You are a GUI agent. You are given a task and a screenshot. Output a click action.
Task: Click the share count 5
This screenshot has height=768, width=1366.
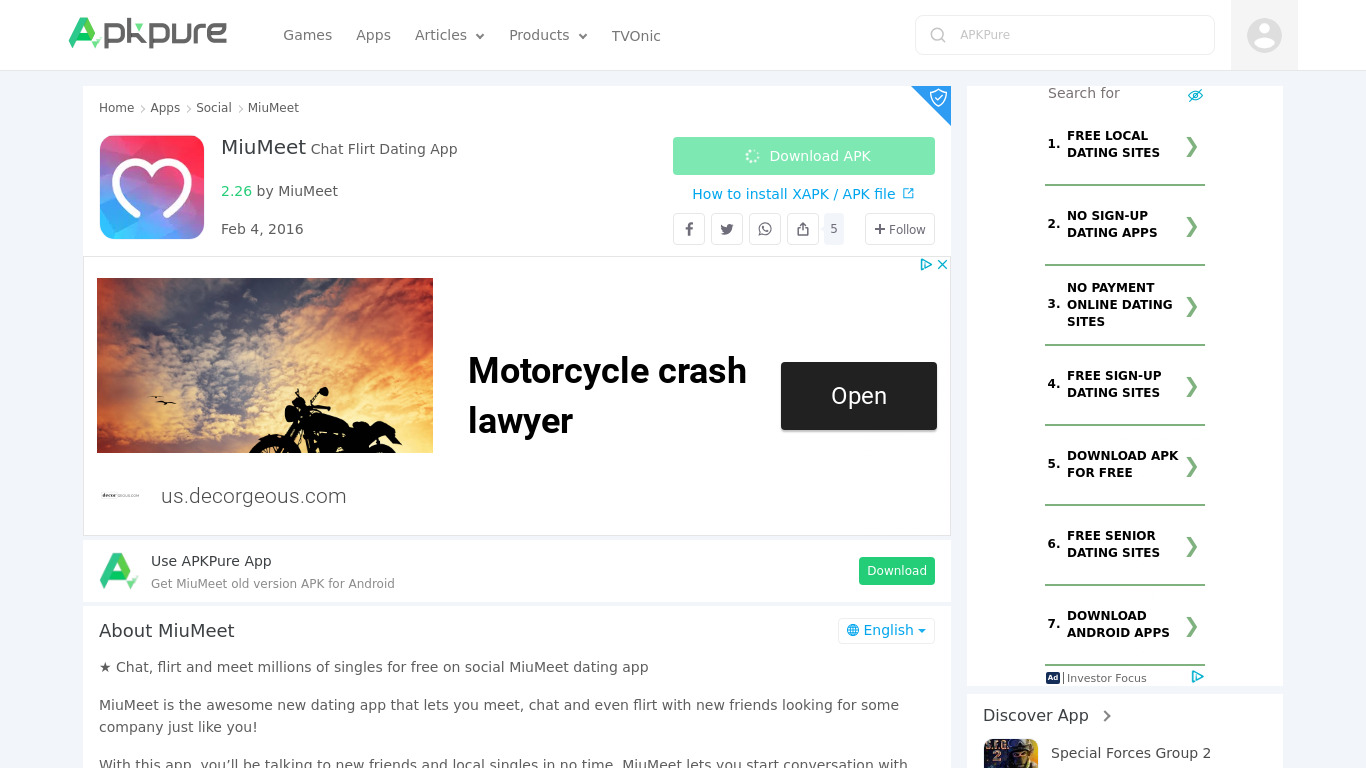click(x=833, y=229)
